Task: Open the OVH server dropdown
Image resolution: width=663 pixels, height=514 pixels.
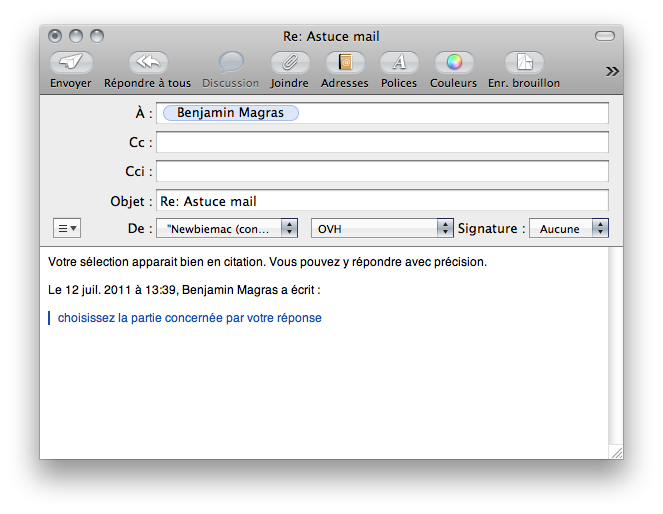Action: click(382, 229)
